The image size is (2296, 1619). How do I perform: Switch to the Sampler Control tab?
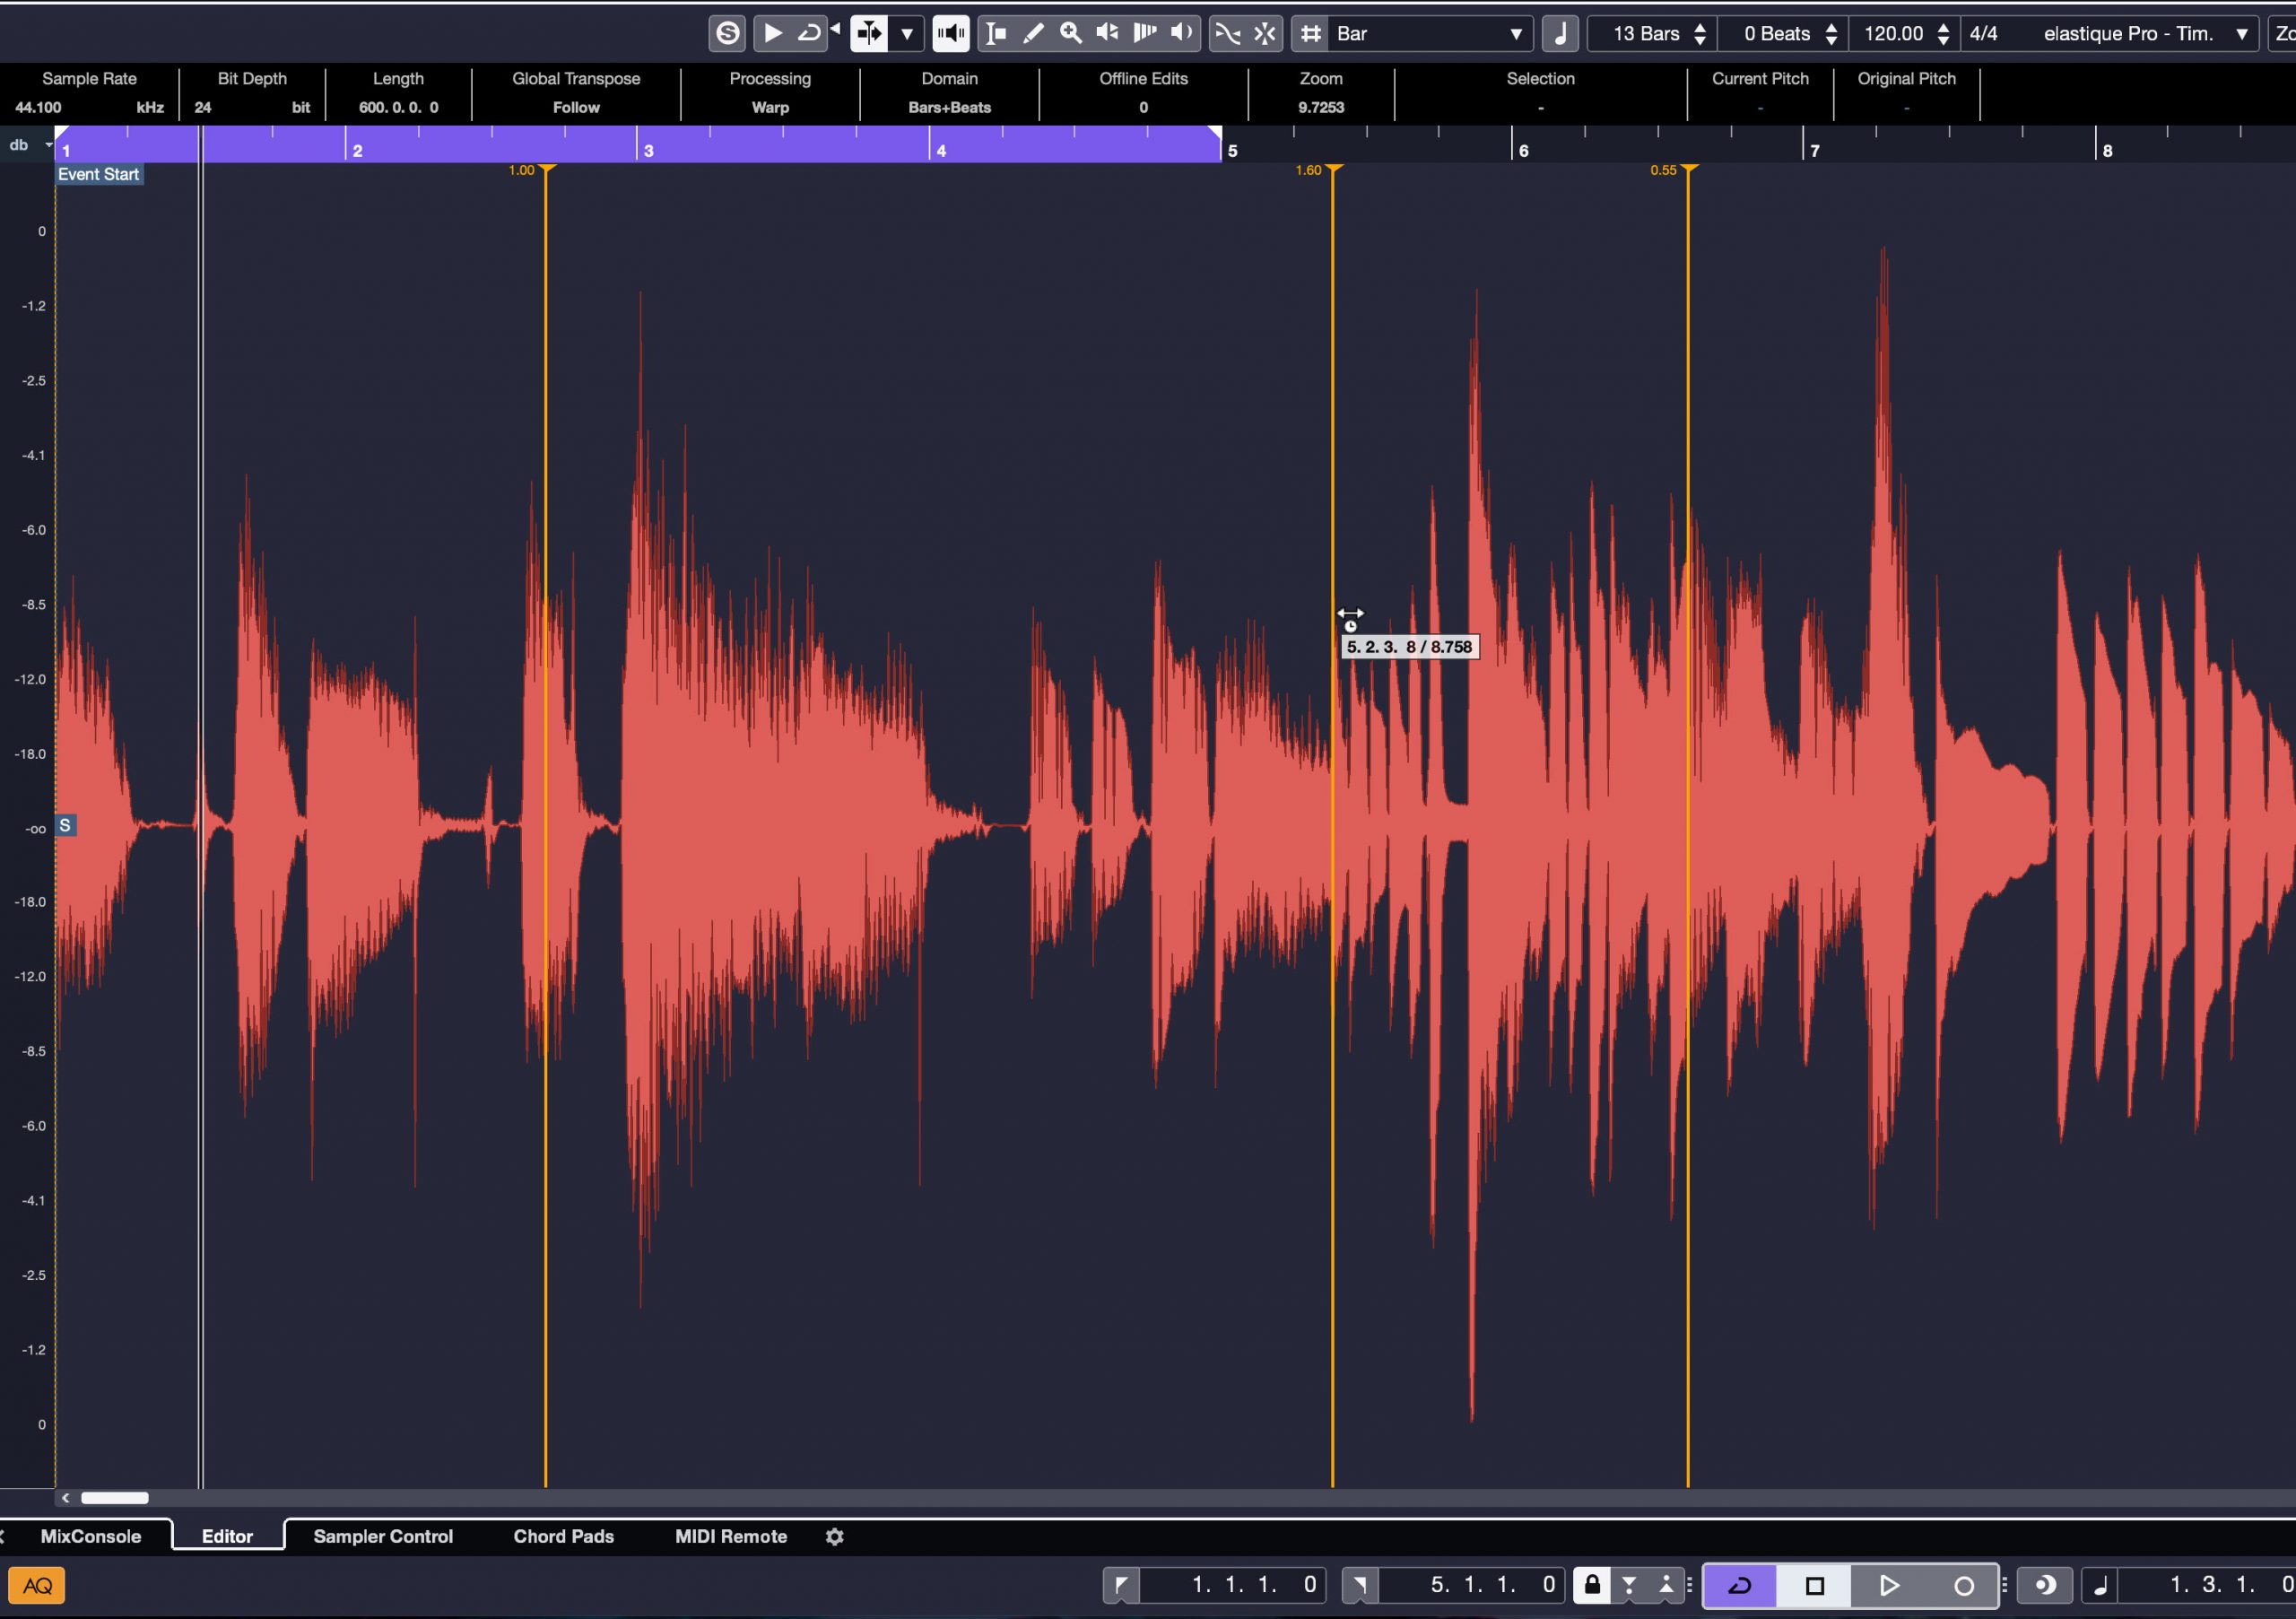click(x=386, y=1535)
